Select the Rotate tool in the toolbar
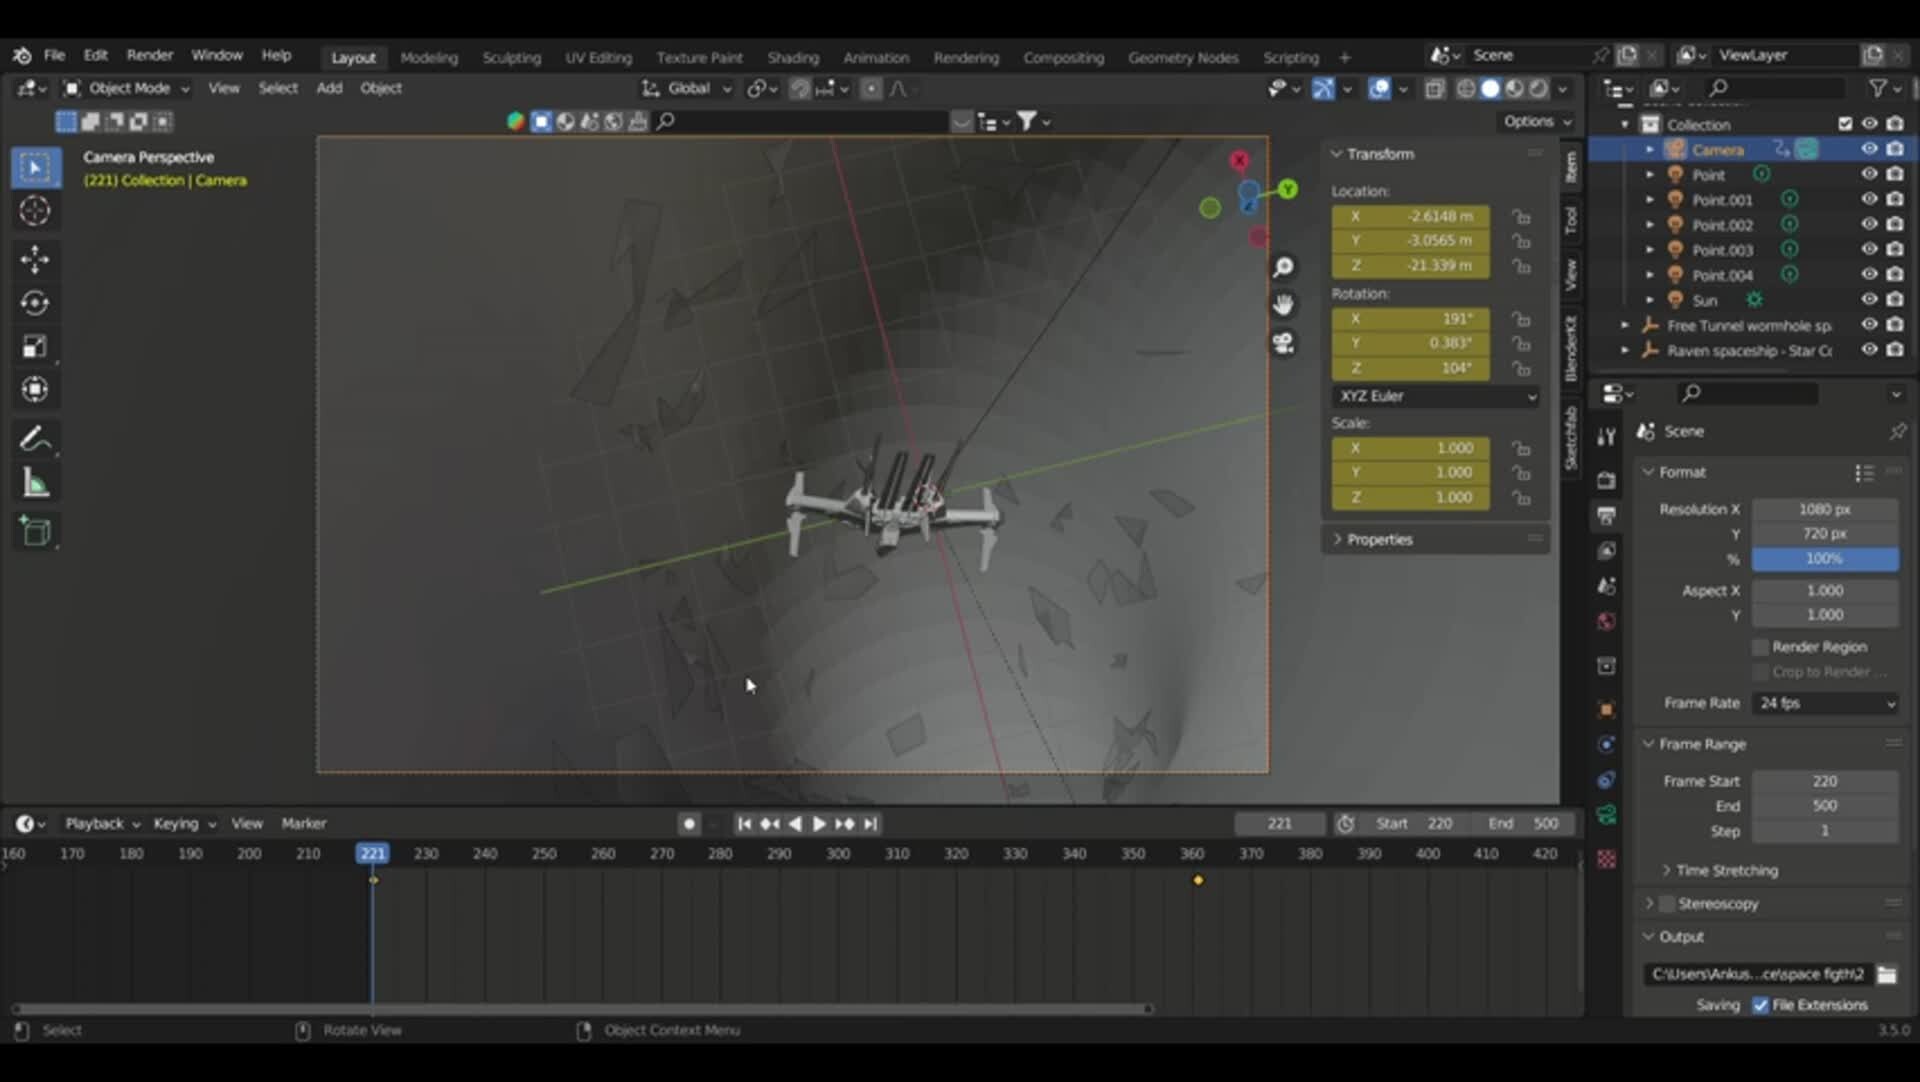The height and width of the screenshot is (1082, 1920). [35, 302]
